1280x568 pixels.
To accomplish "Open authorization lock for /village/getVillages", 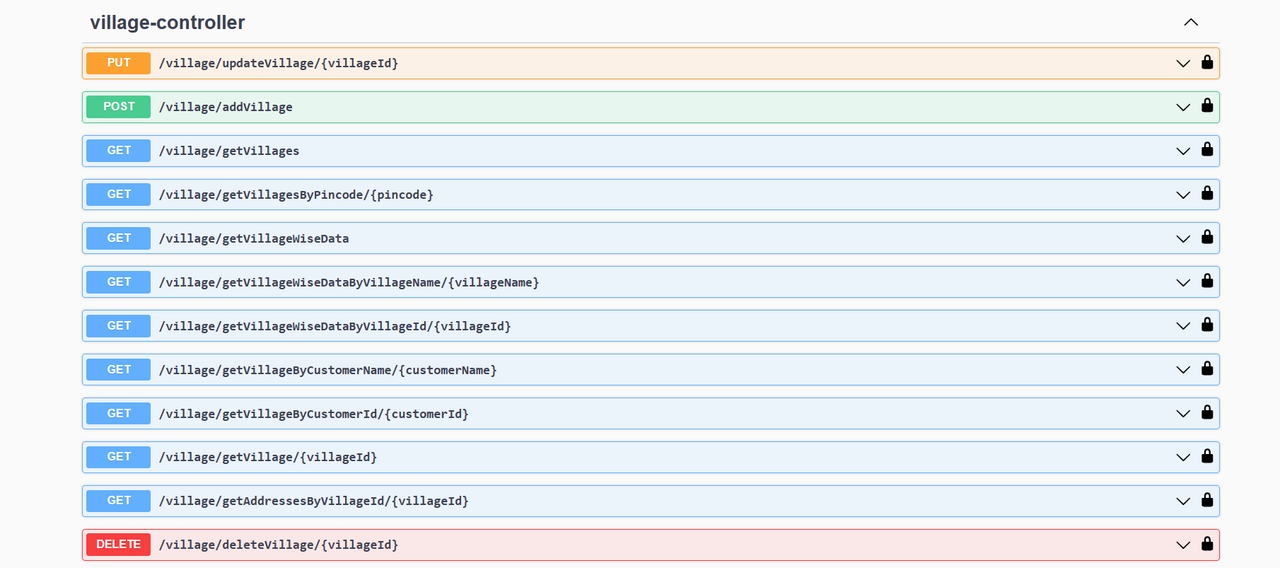I will pos(1207,150).
